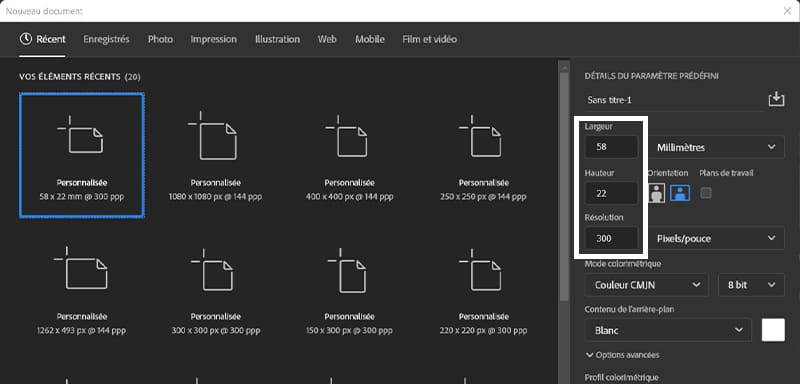Switch to the Enregistrés tab

click(x=106, y=39)
